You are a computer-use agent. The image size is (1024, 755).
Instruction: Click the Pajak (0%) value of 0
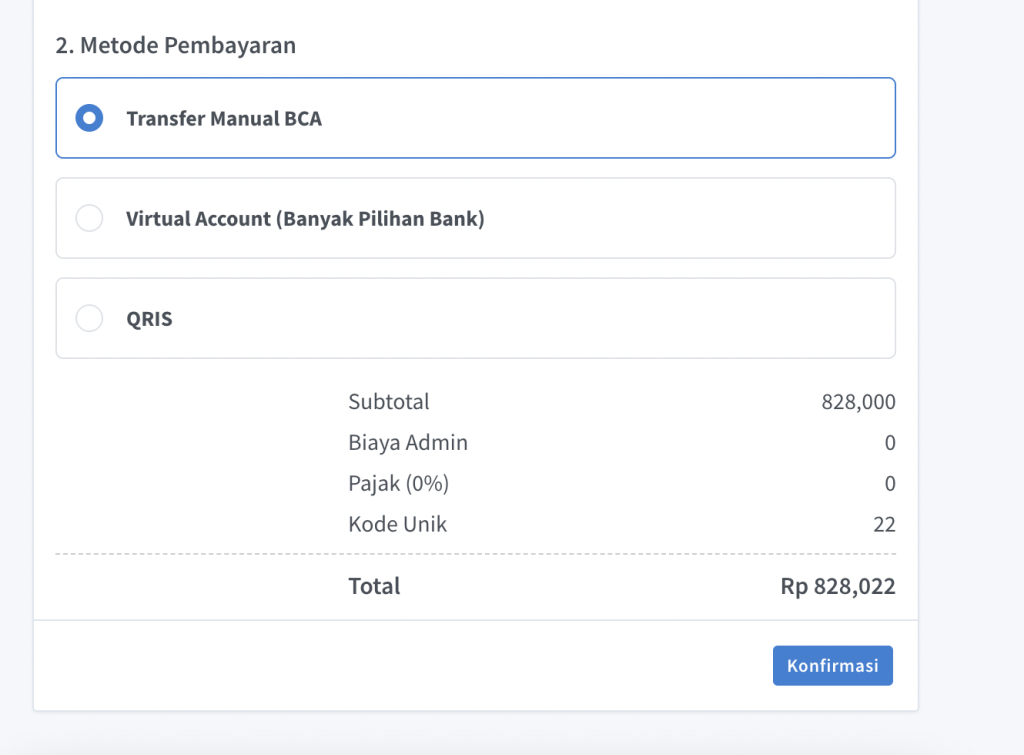coord(889,484)
